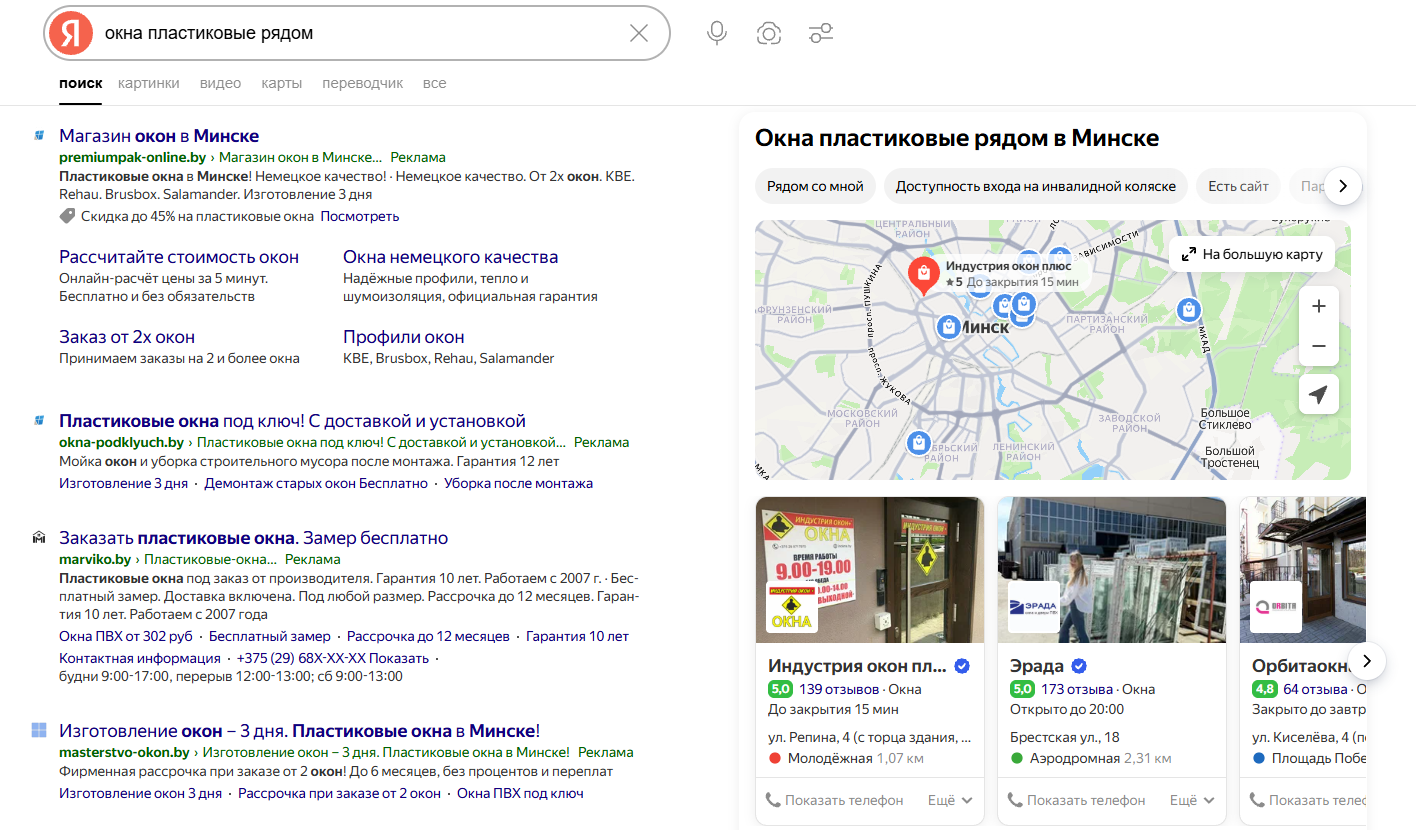Apply the wheelchair accessibility filter chip

point(1036,186)
